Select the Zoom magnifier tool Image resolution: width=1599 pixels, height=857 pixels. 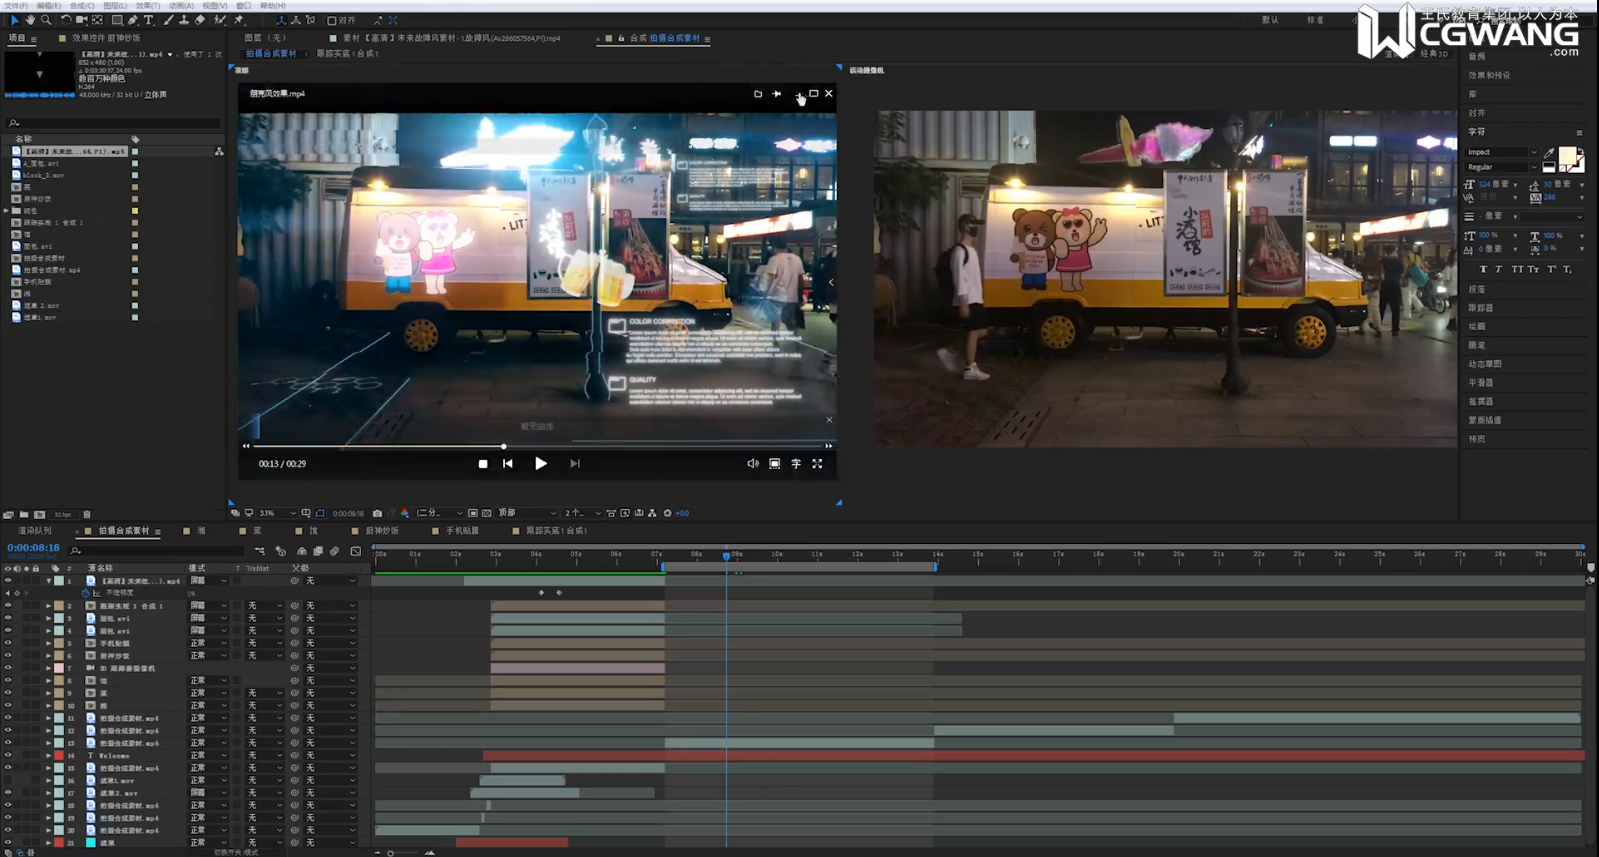pos(46,20)
